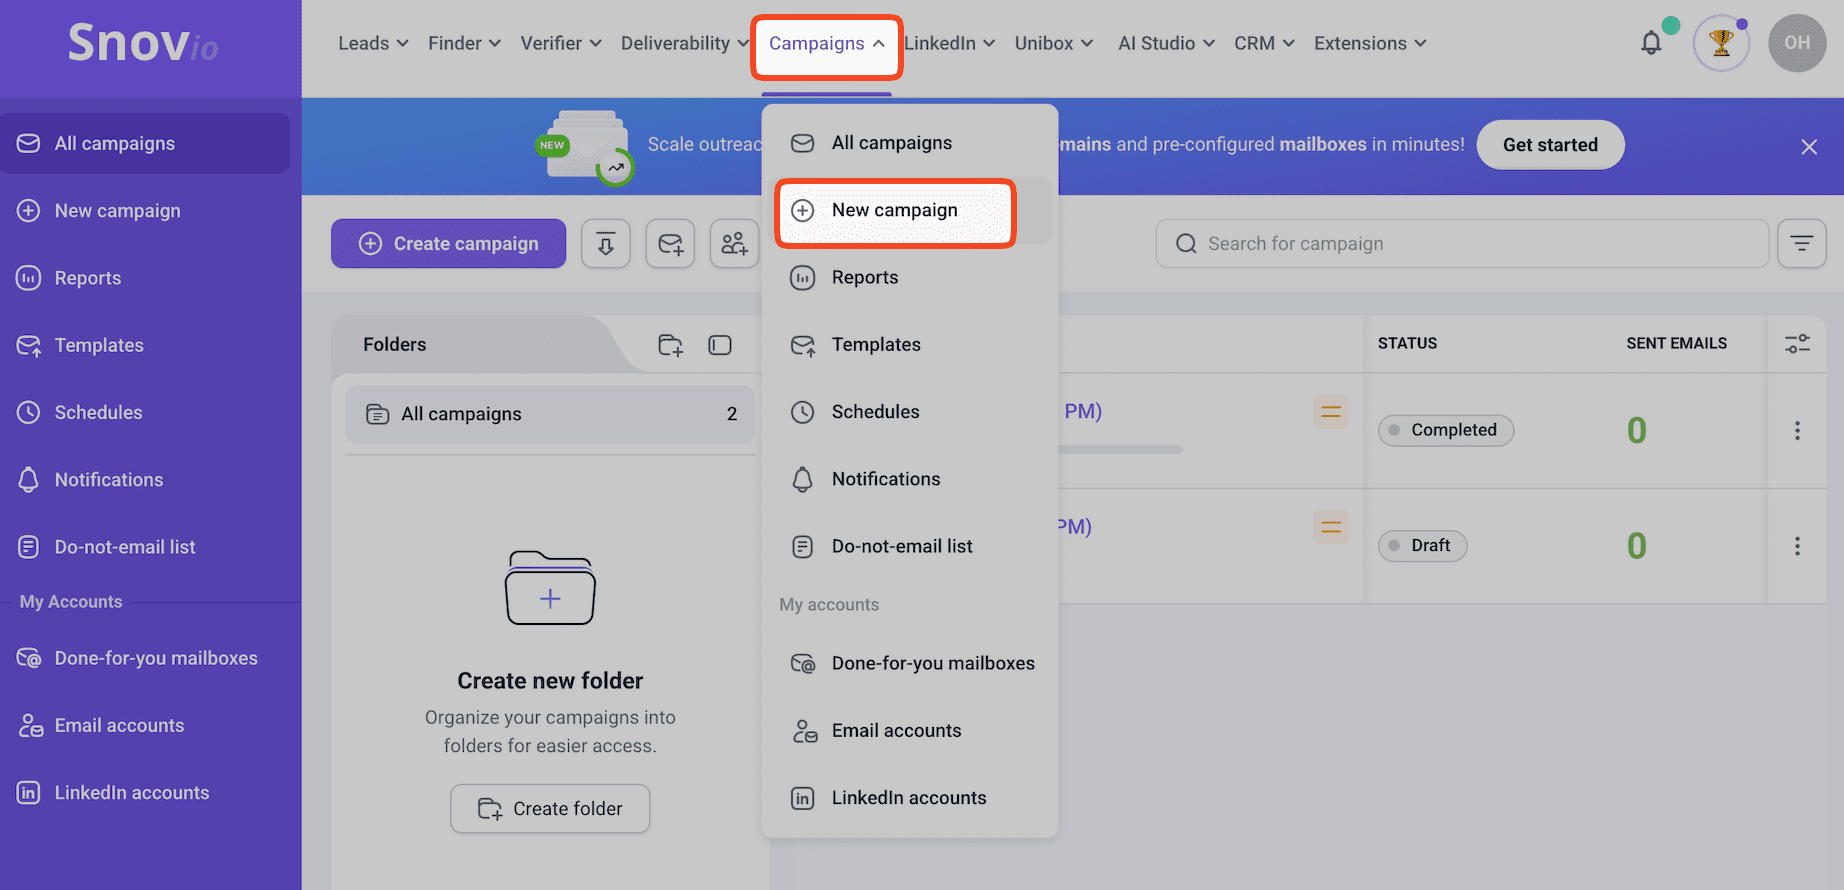Collapse the Folders panel icon
The width and height of the screenshot is (1844, 890).
tap(720, 345)
